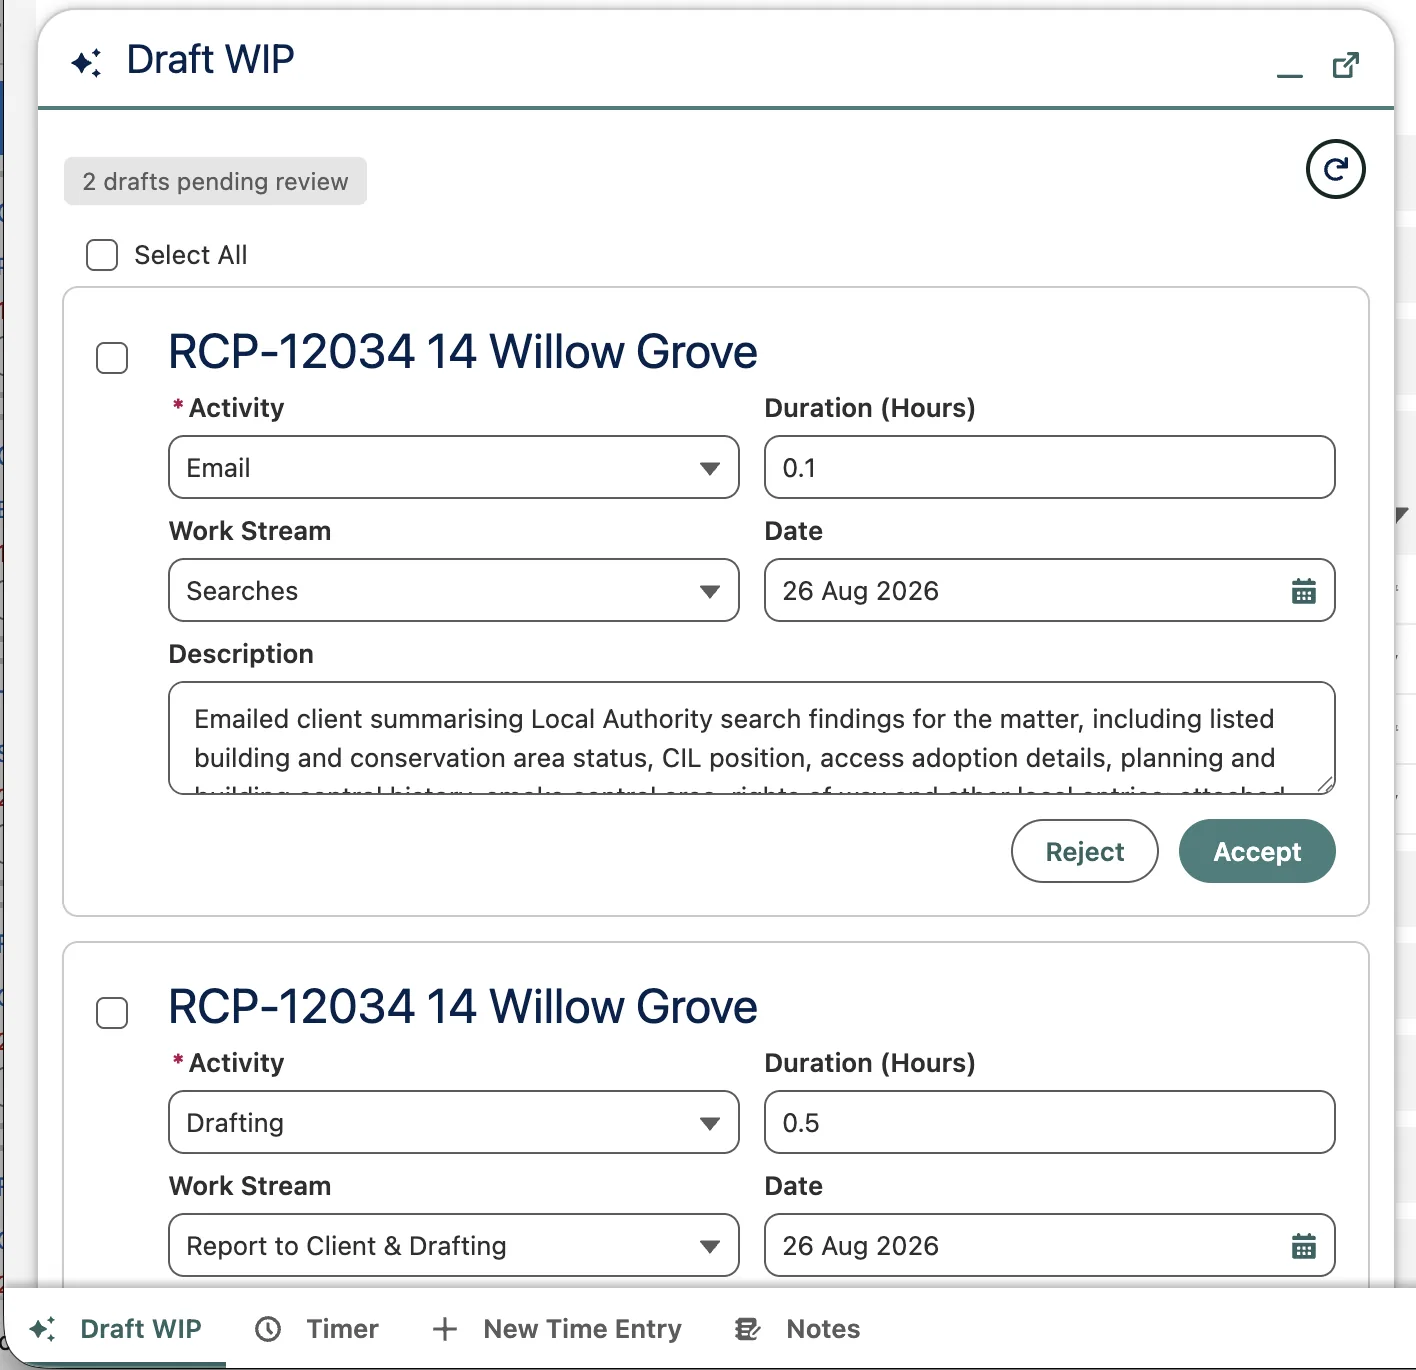Switch to the Draft WIP tab
This screenshot has width=1416, height=1370.
116,1329
